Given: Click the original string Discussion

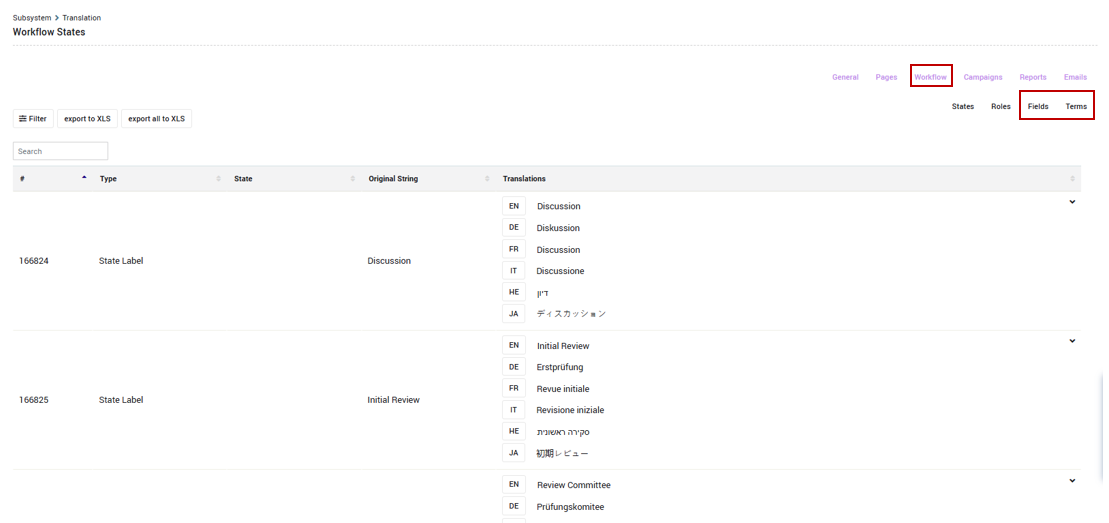Looking at the screenshot, I should 389,260.
